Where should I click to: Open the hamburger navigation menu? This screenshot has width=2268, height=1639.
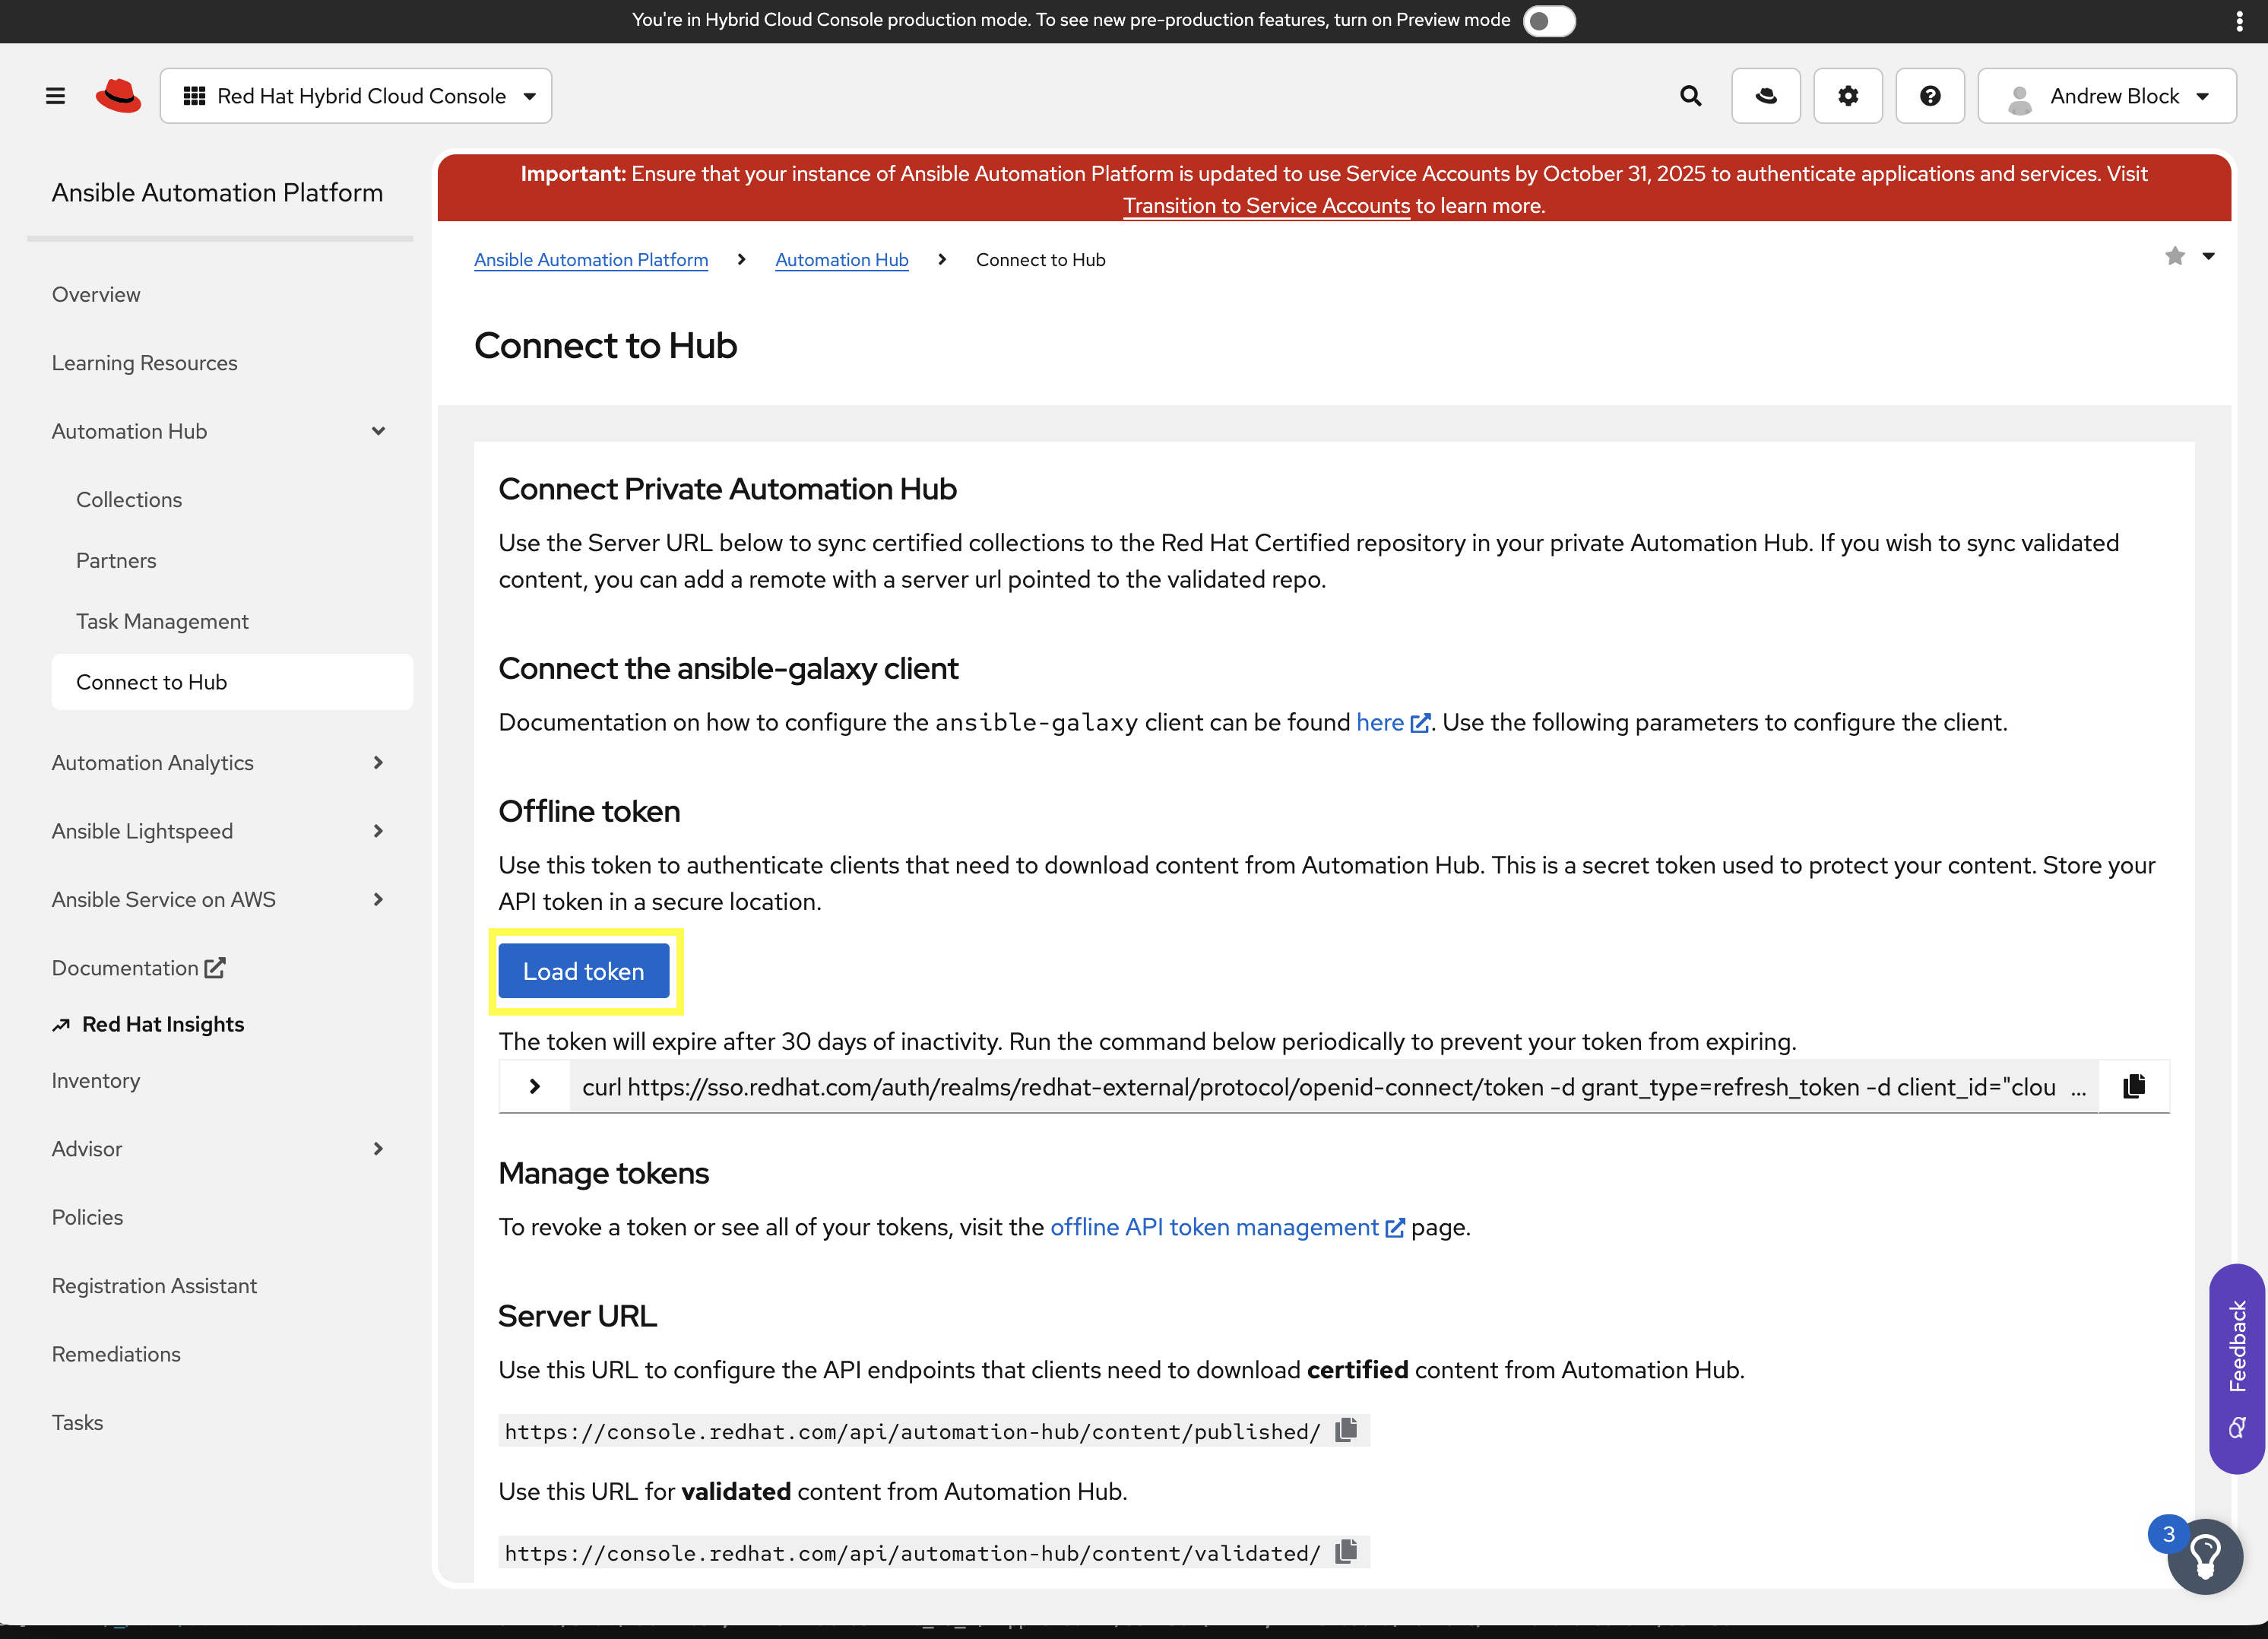(55, 95)
